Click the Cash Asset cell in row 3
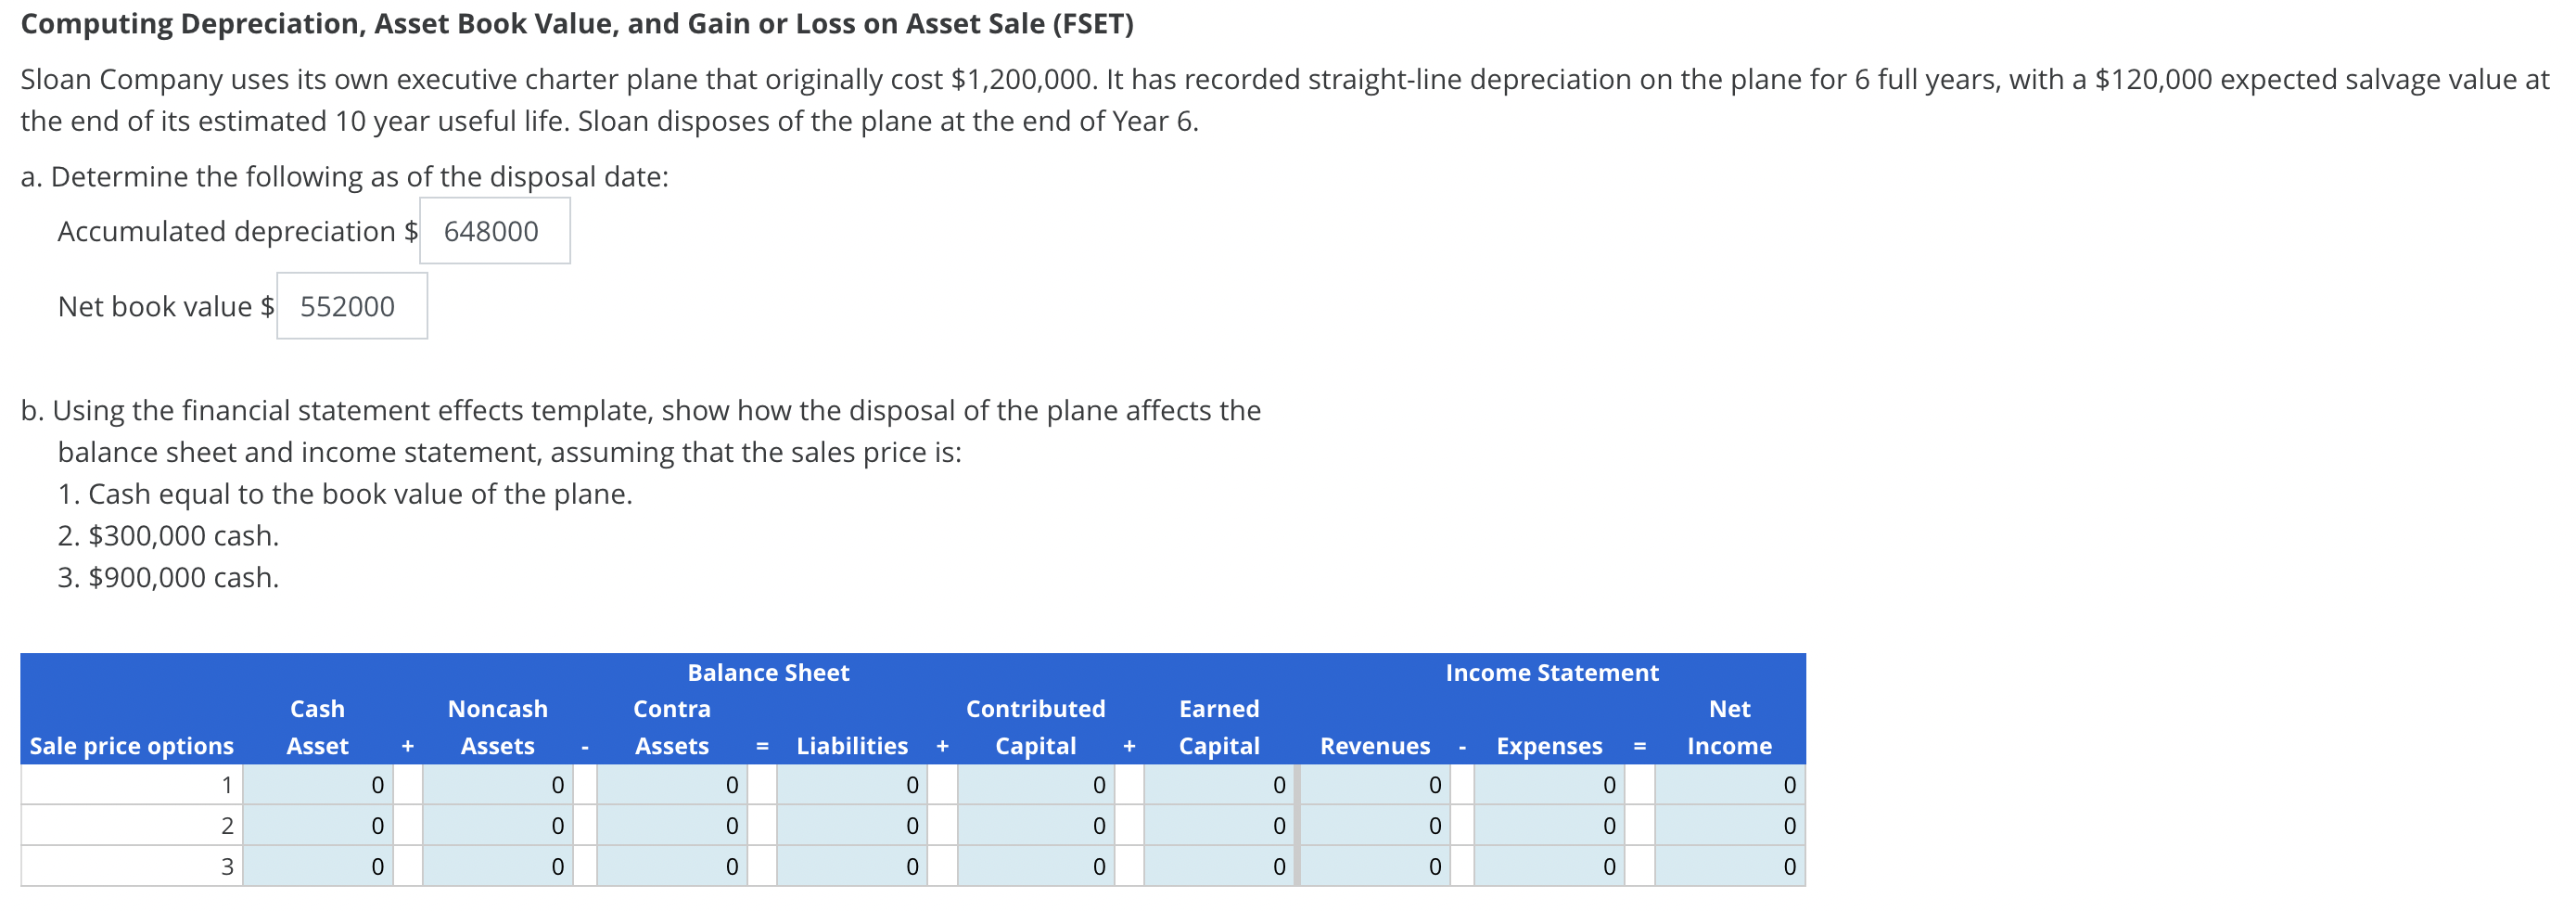Viewport: 2576px width, 911px height. 318,866
